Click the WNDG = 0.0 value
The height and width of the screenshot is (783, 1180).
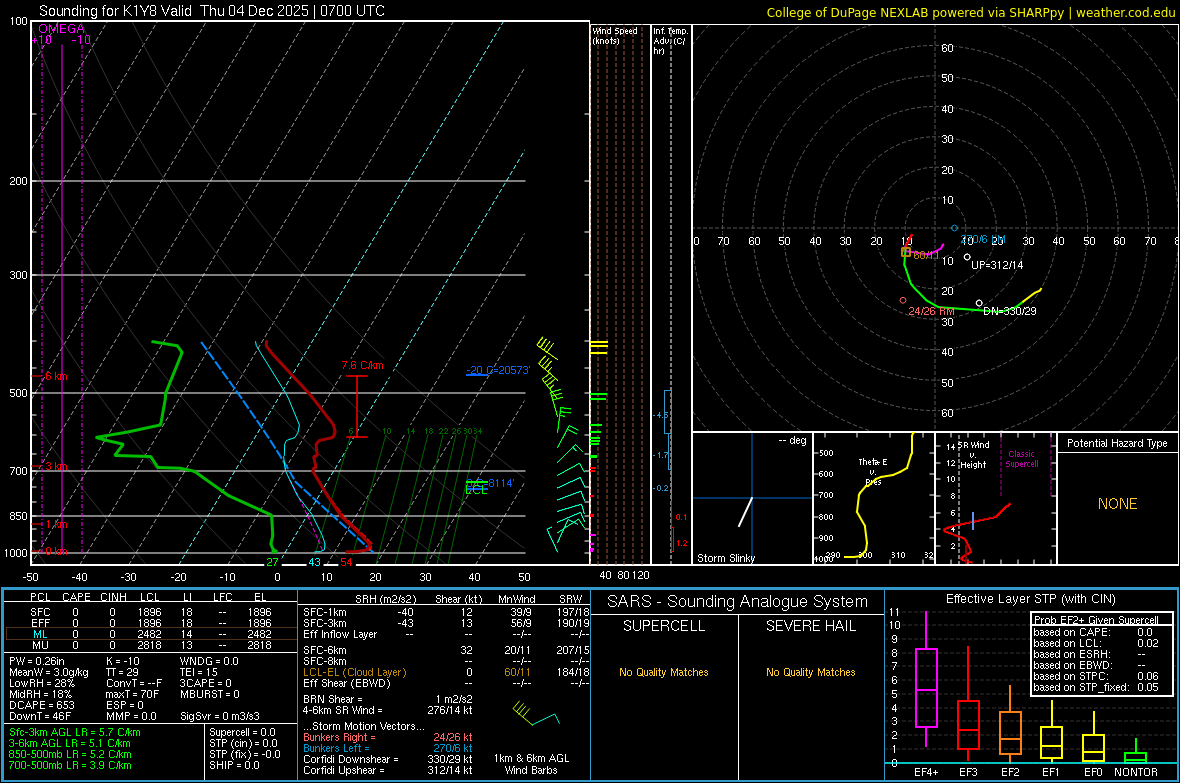(x=208, y=661)
